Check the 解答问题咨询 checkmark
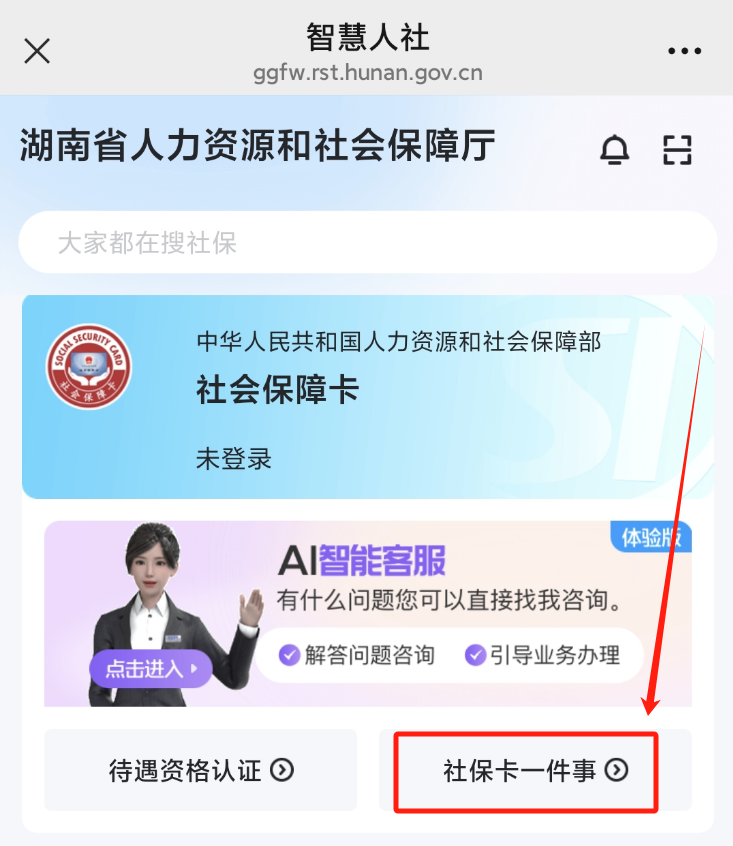 click(290, 655)
